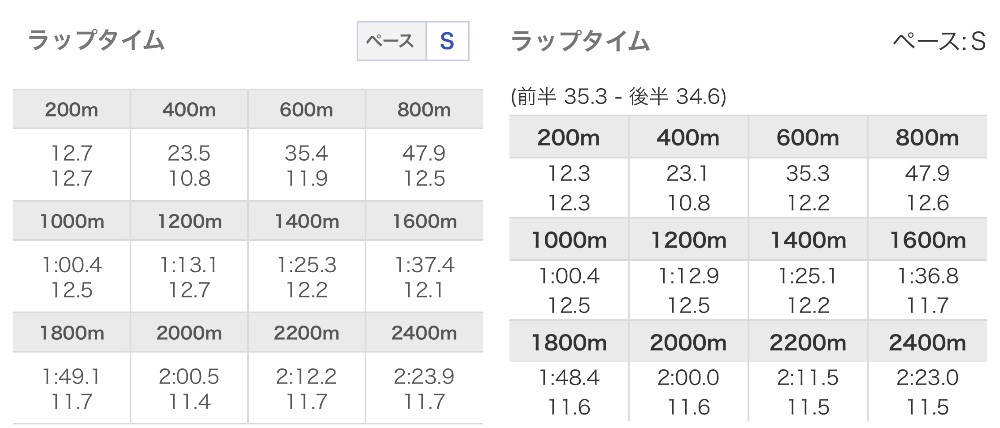Screen dimensions: 1000x428
Task: Click the 前半 35.3 - 後半 34.6 summary
Action: click(618, 98)
